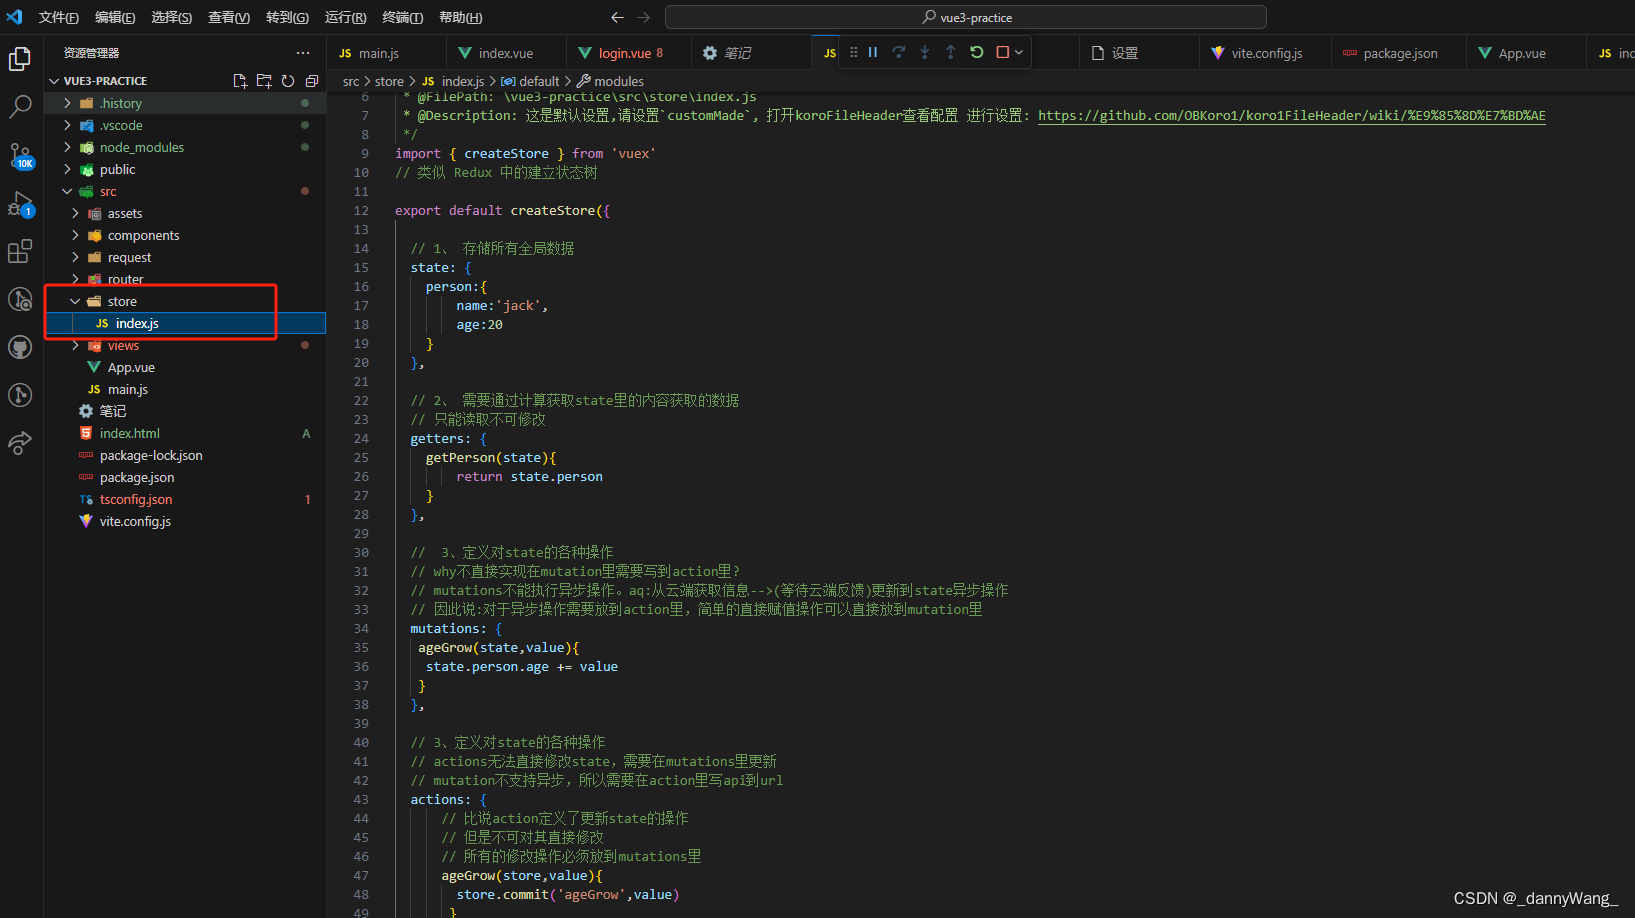The image size is (1635, 918).
Task: Open index.html in the file tree
Action: pyautogui.click(x=185, y=433)
